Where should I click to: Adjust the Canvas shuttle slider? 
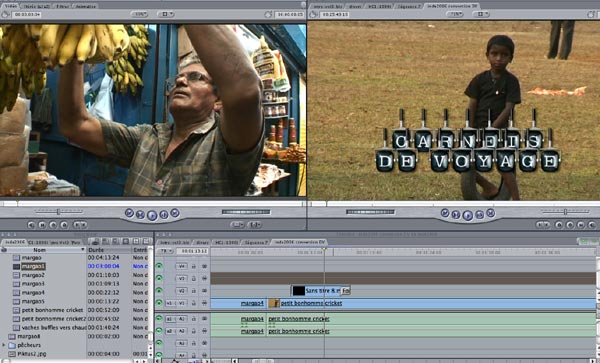coord(565,211)
